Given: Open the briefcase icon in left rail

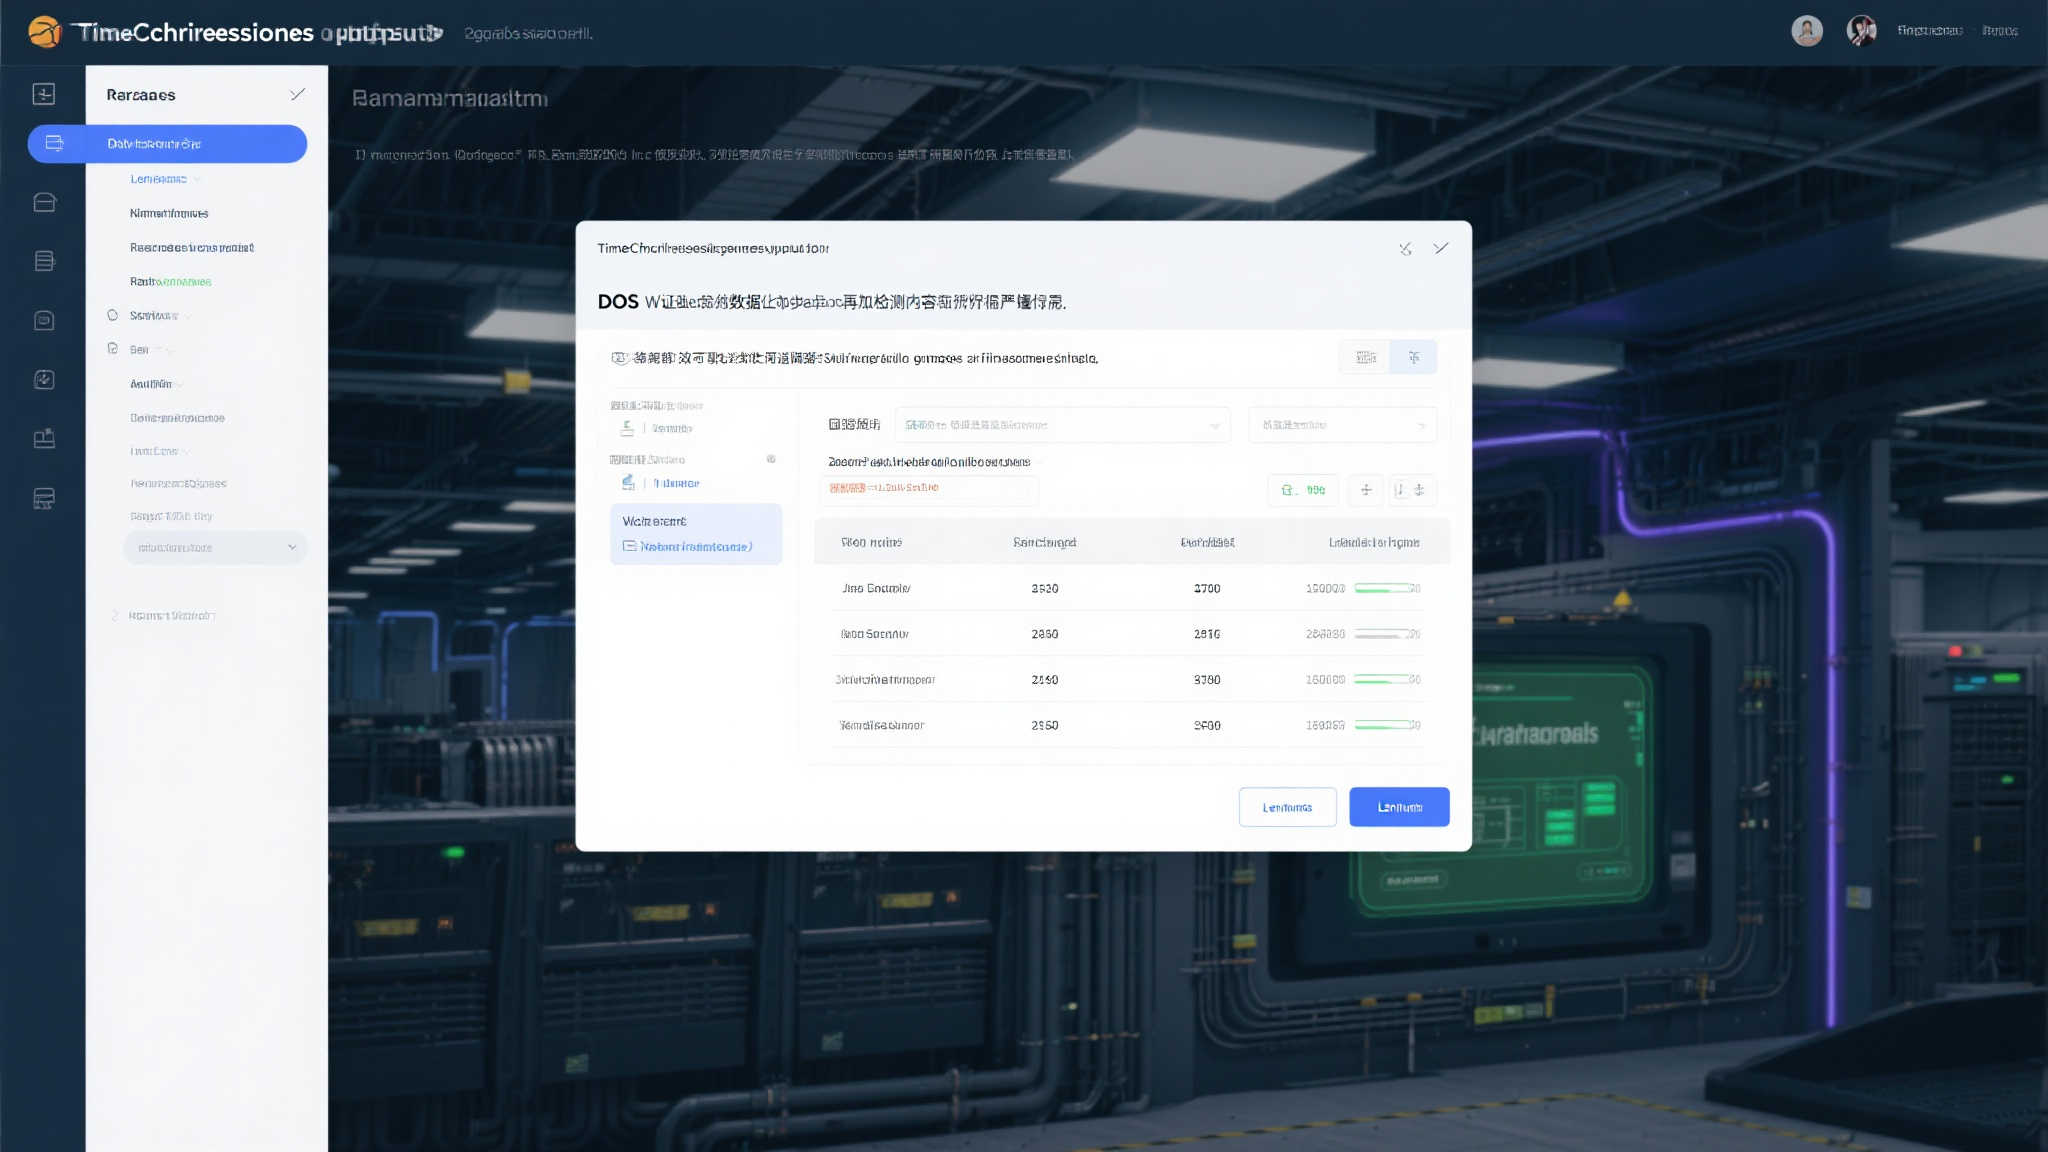Looking at the screenshot, I should (x=44, y=439).
